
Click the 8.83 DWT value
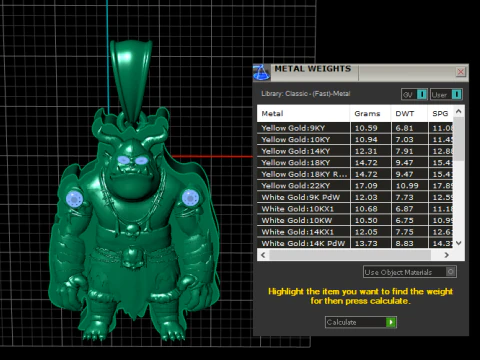[404, 243]
